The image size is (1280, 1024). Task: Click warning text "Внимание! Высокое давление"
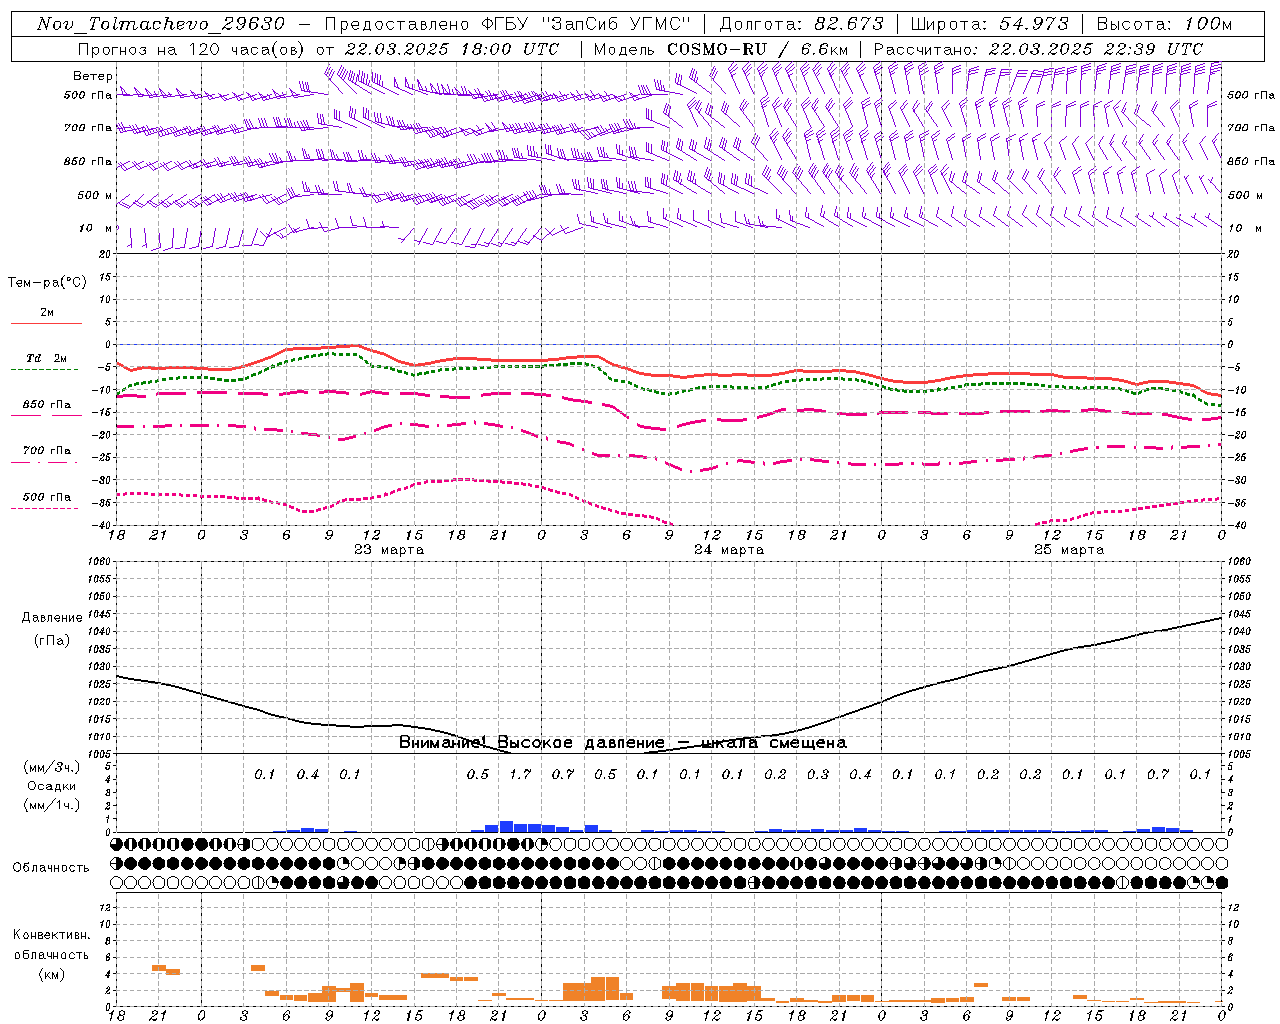(x=532, y=742)
